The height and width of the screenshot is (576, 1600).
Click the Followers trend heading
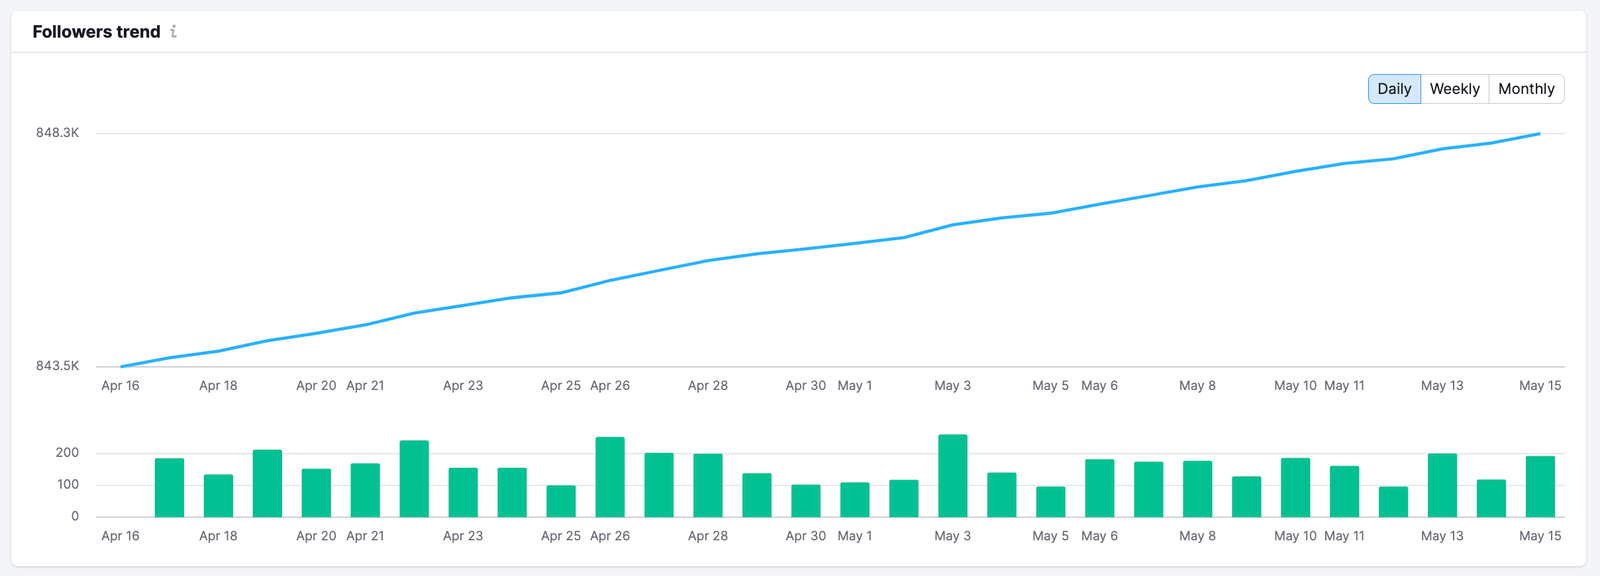point(96,32)
